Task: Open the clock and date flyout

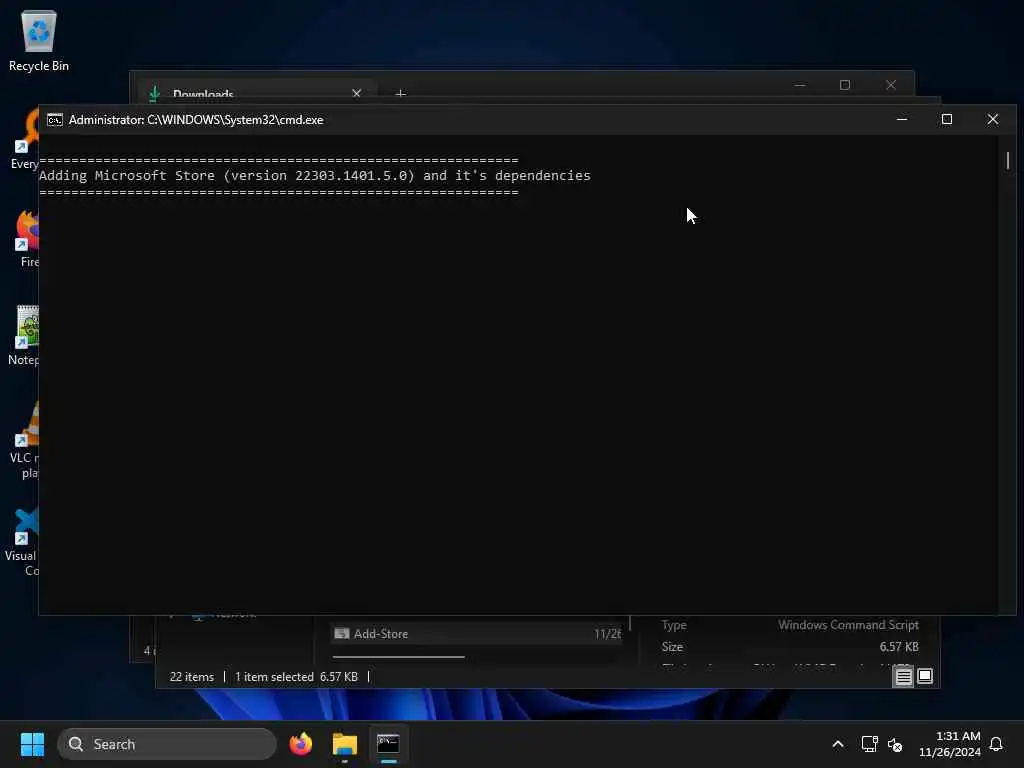Action: [x=950, y=744]
